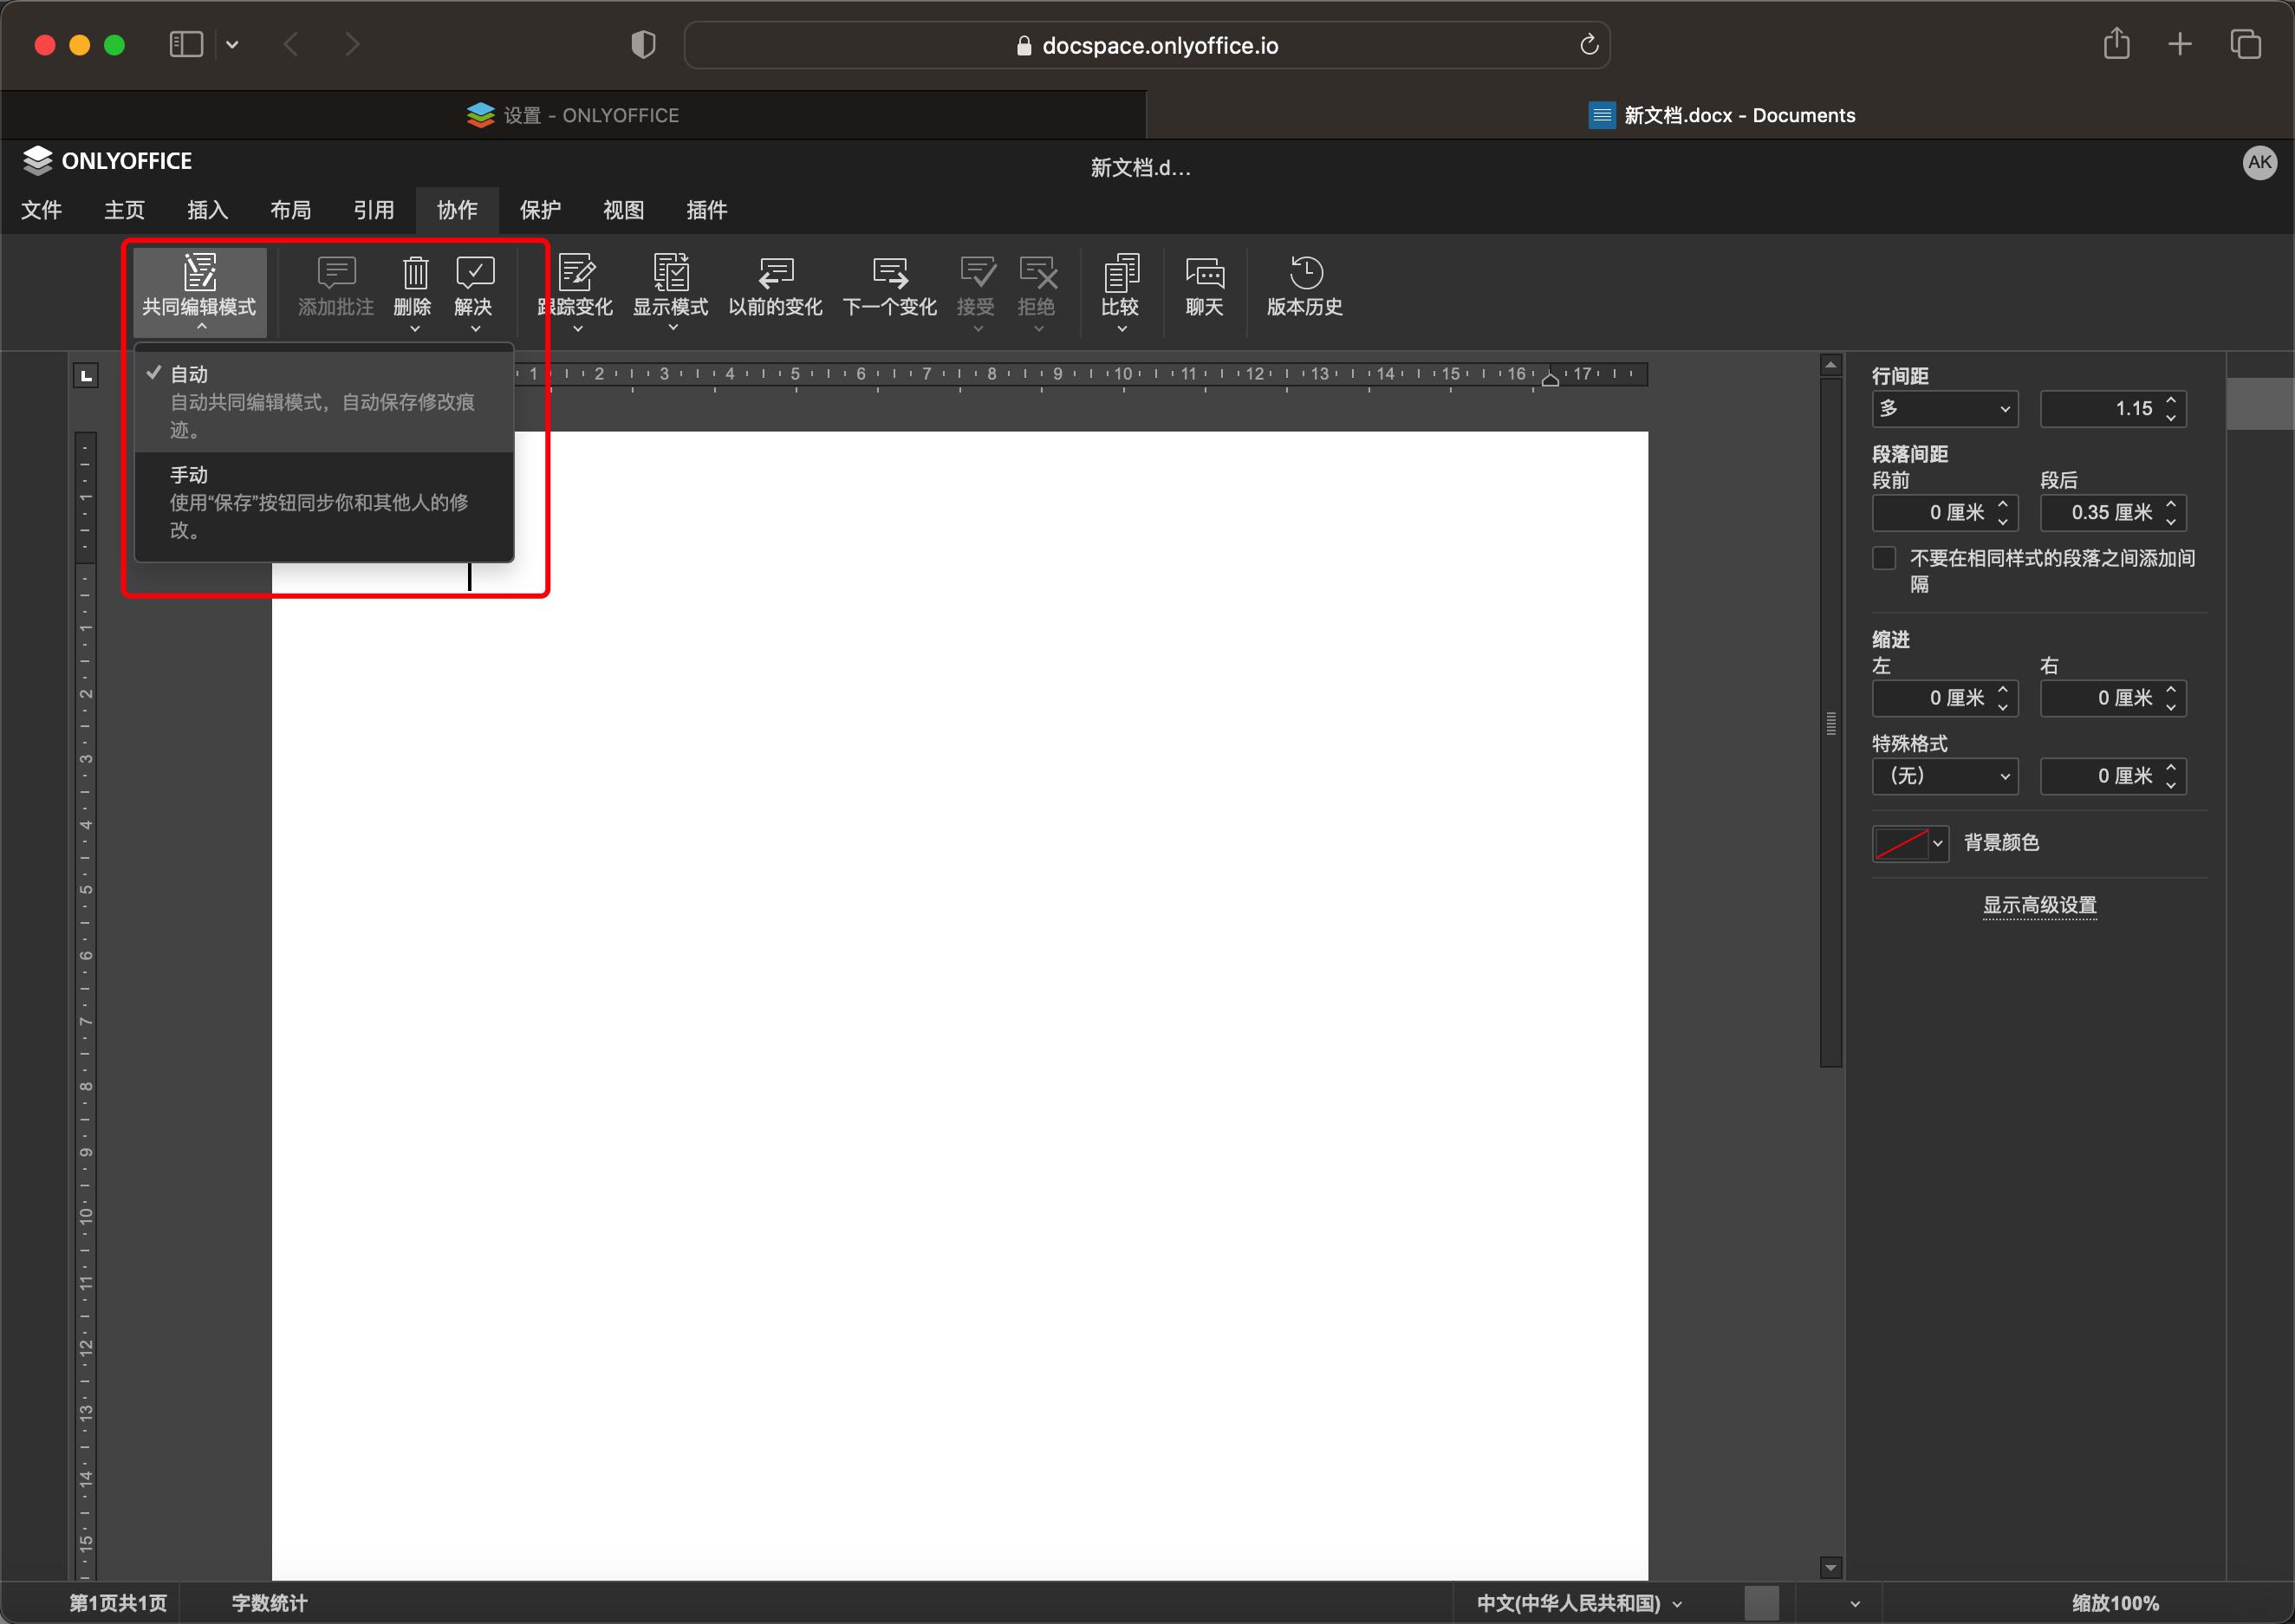Screen dimensions: 2295x1624
Task: Jump to next change (下一个变化)
Action: point(889,273)
